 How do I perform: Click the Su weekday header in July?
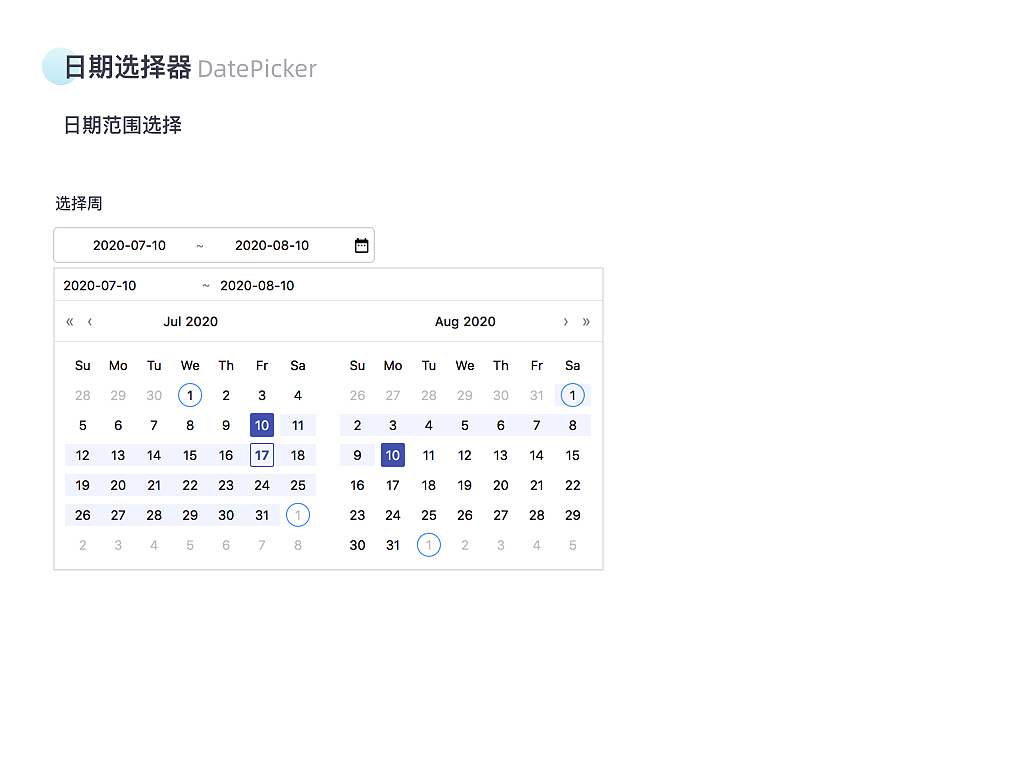click(82, 365)
